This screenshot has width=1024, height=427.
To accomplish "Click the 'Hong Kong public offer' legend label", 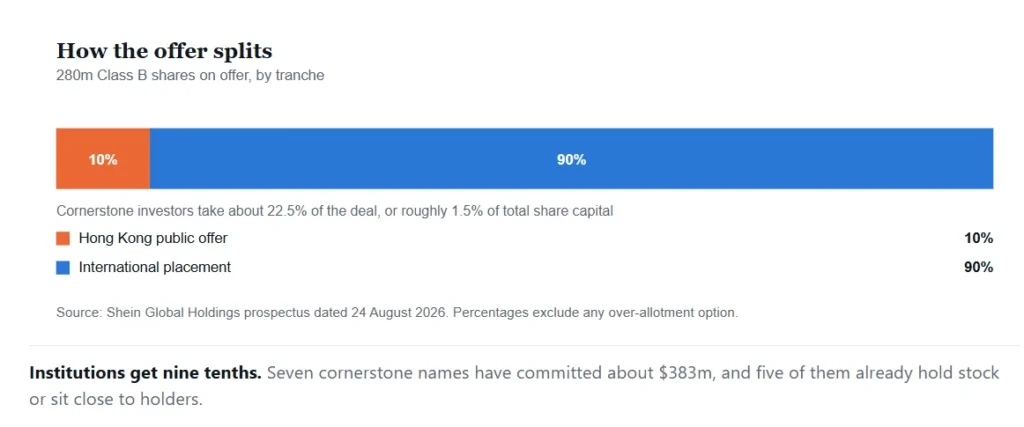I will coord(153,238).
